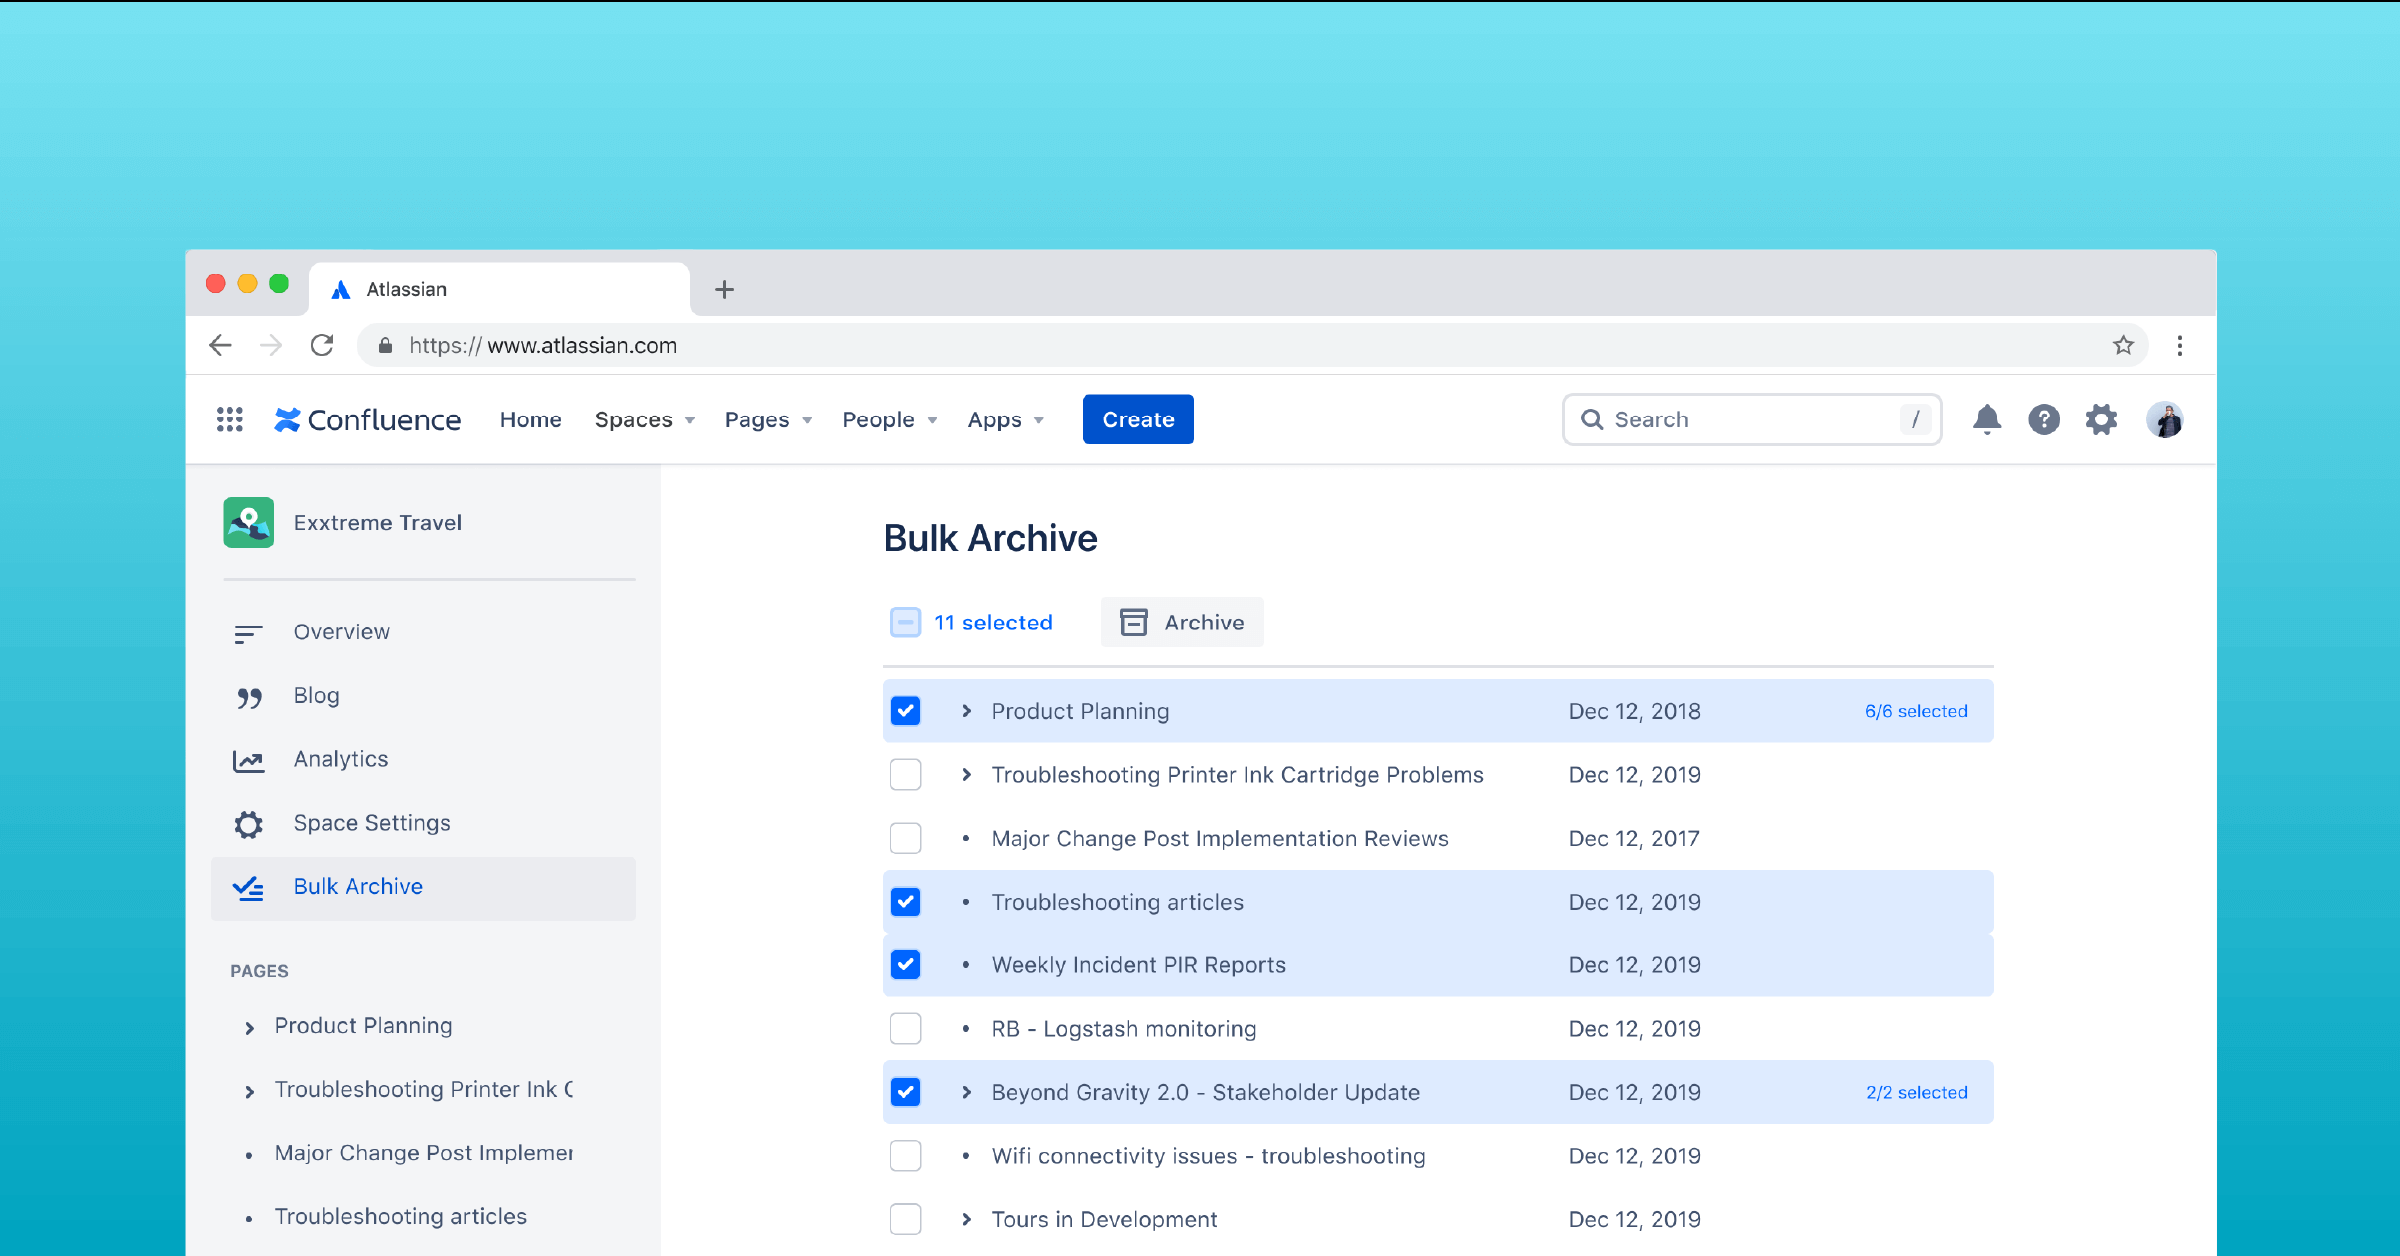Click into the Search field

1752,420
